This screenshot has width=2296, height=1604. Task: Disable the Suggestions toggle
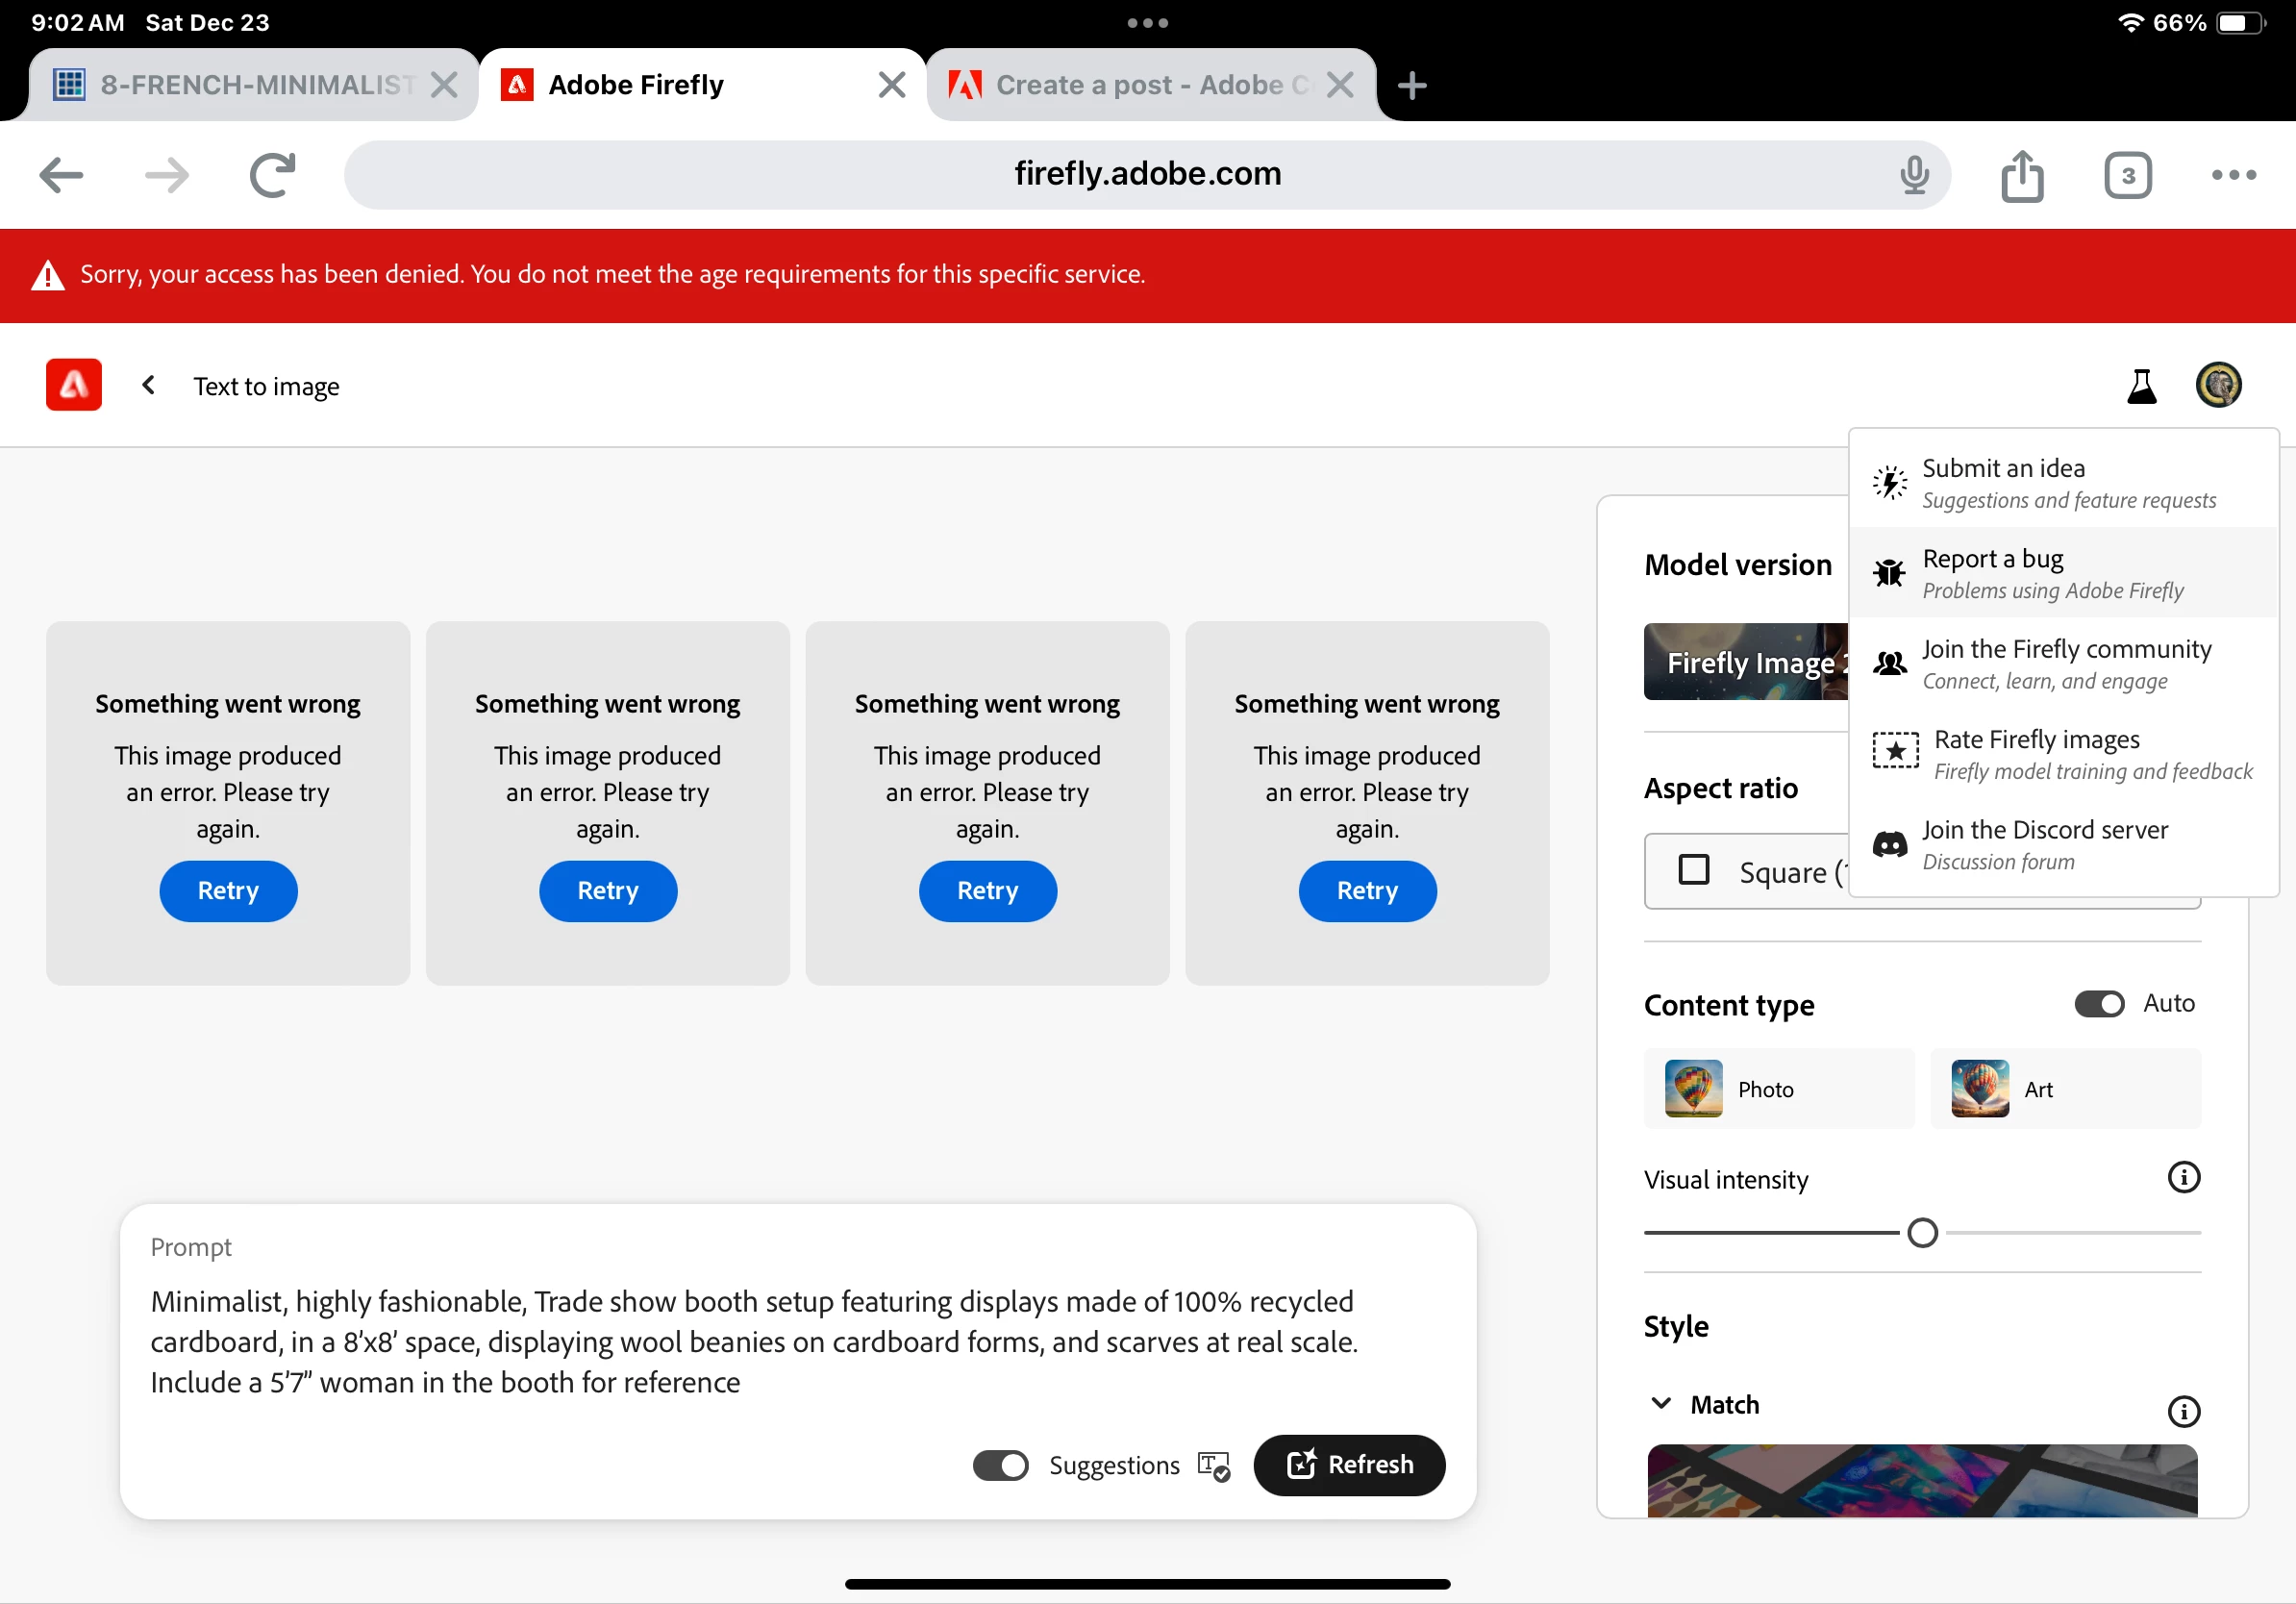pos(1000,1466)
